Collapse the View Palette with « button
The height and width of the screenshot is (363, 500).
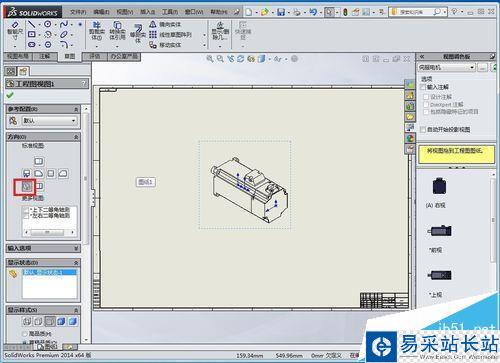pyautogui.click(x=422, y=57)
